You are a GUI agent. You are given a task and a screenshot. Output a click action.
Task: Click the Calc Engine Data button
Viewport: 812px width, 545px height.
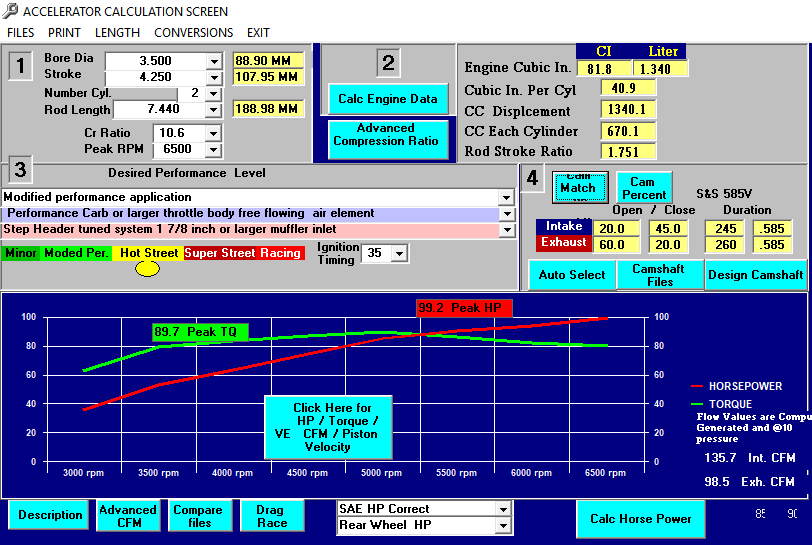[388, 99]
